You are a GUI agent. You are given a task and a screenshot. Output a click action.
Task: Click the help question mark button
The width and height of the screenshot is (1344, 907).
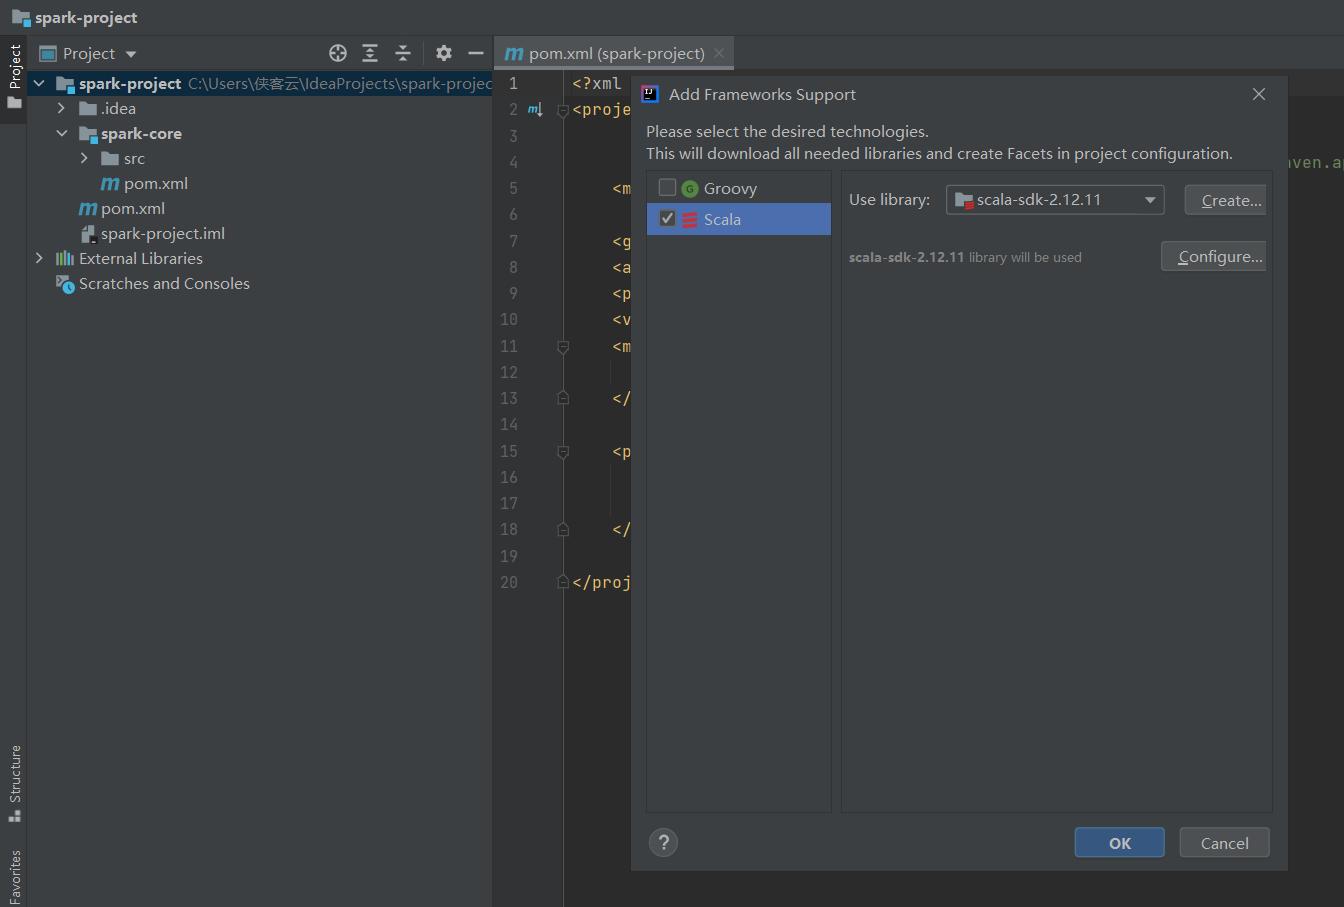point(663,842)
